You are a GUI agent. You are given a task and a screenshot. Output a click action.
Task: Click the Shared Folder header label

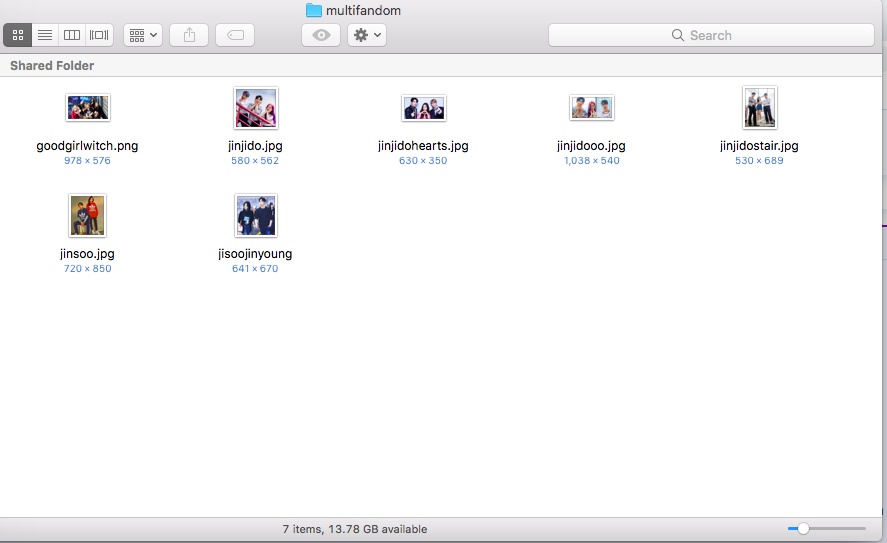point(52,66)
